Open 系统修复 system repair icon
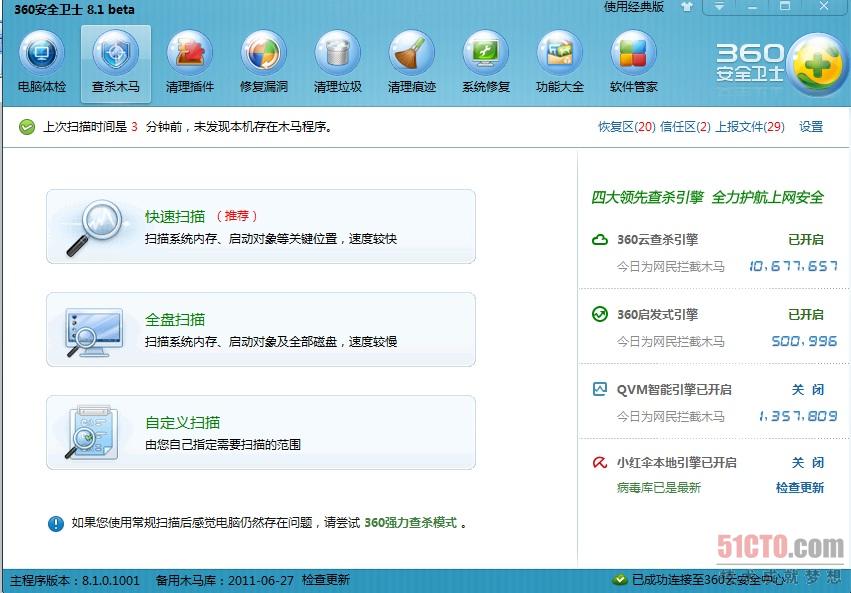 point(486,53)
